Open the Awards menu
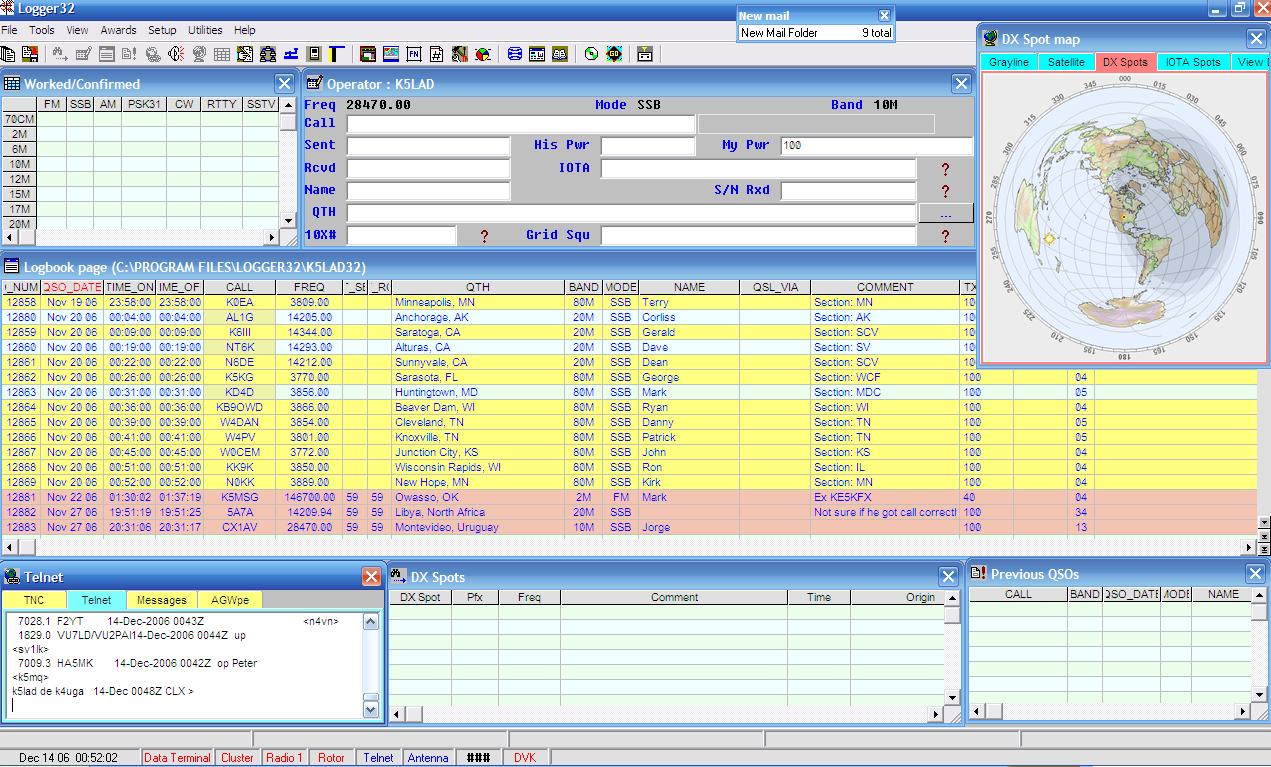The image size is (1271, 767). point(119,30)
